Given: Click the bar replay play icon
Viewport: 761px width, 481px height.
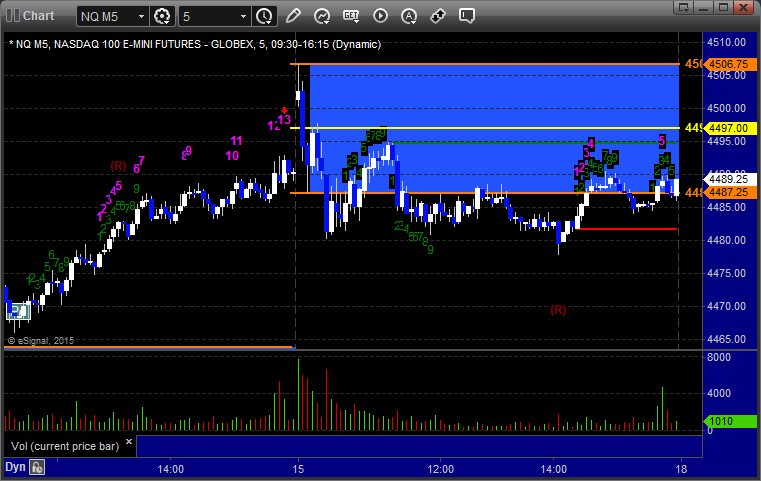Looking at the screenshot, I should pyautogui.click(x=380, y=16).
